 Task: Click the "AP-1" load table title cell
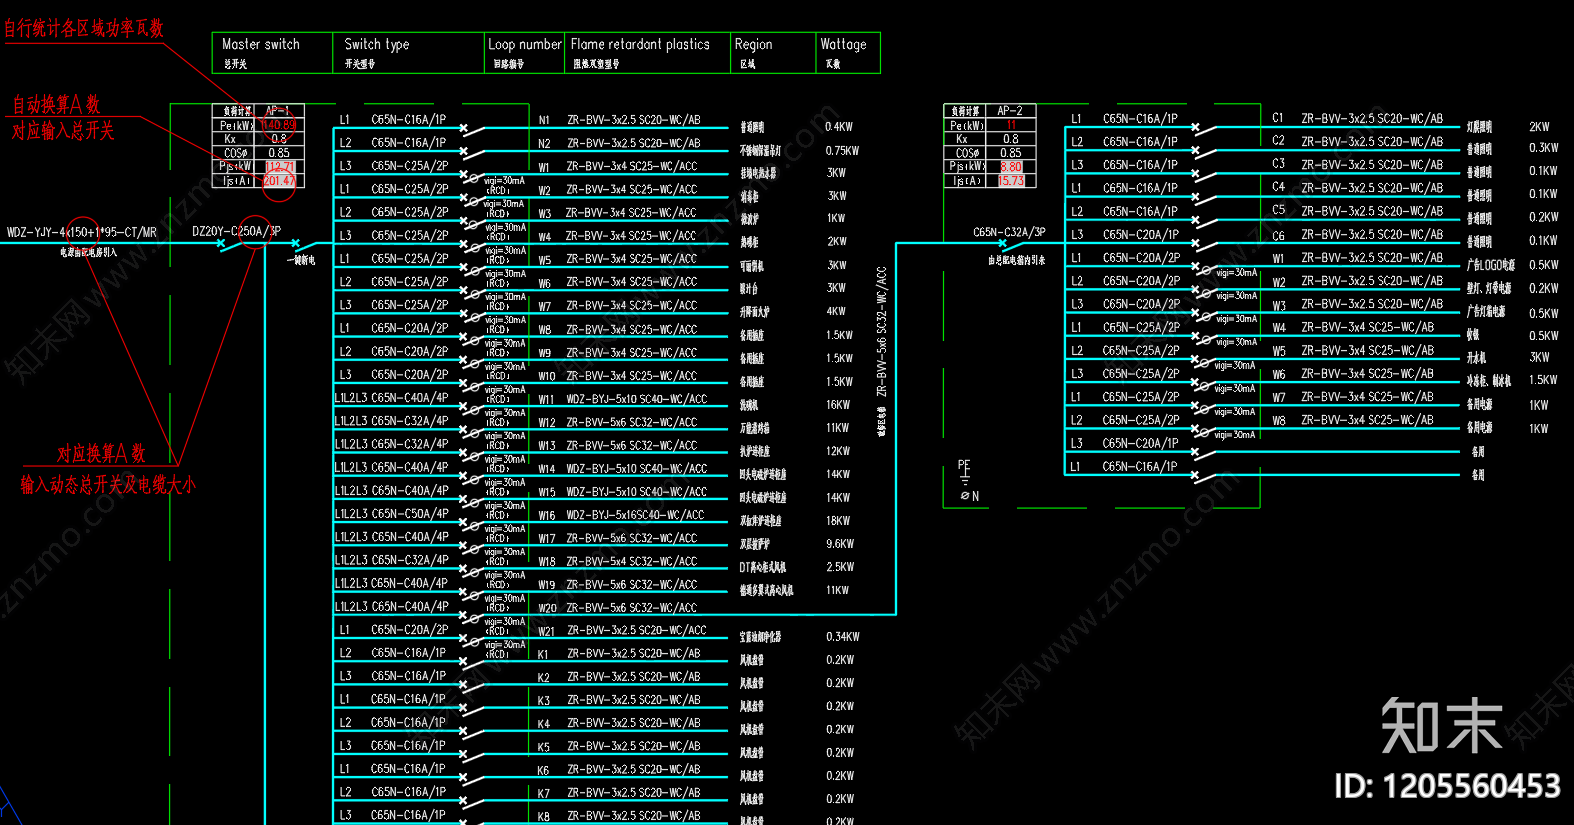[278, 111]
